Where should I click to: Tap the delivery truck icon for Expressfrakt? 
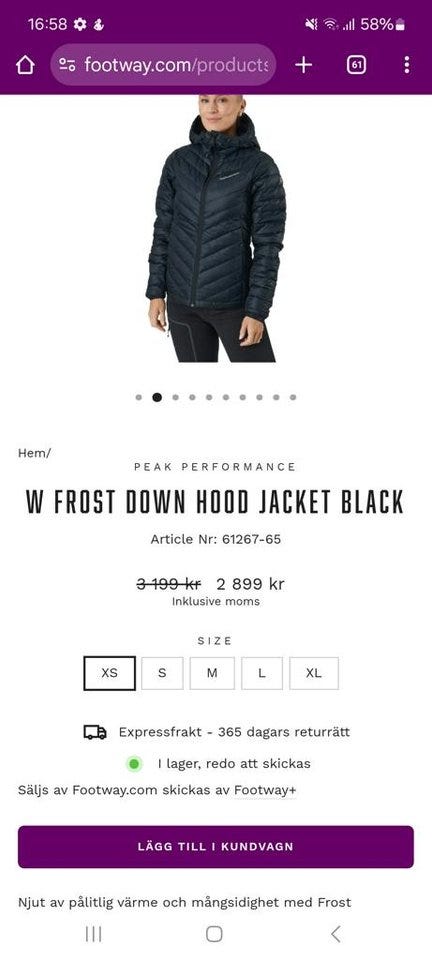pos(95,732)
